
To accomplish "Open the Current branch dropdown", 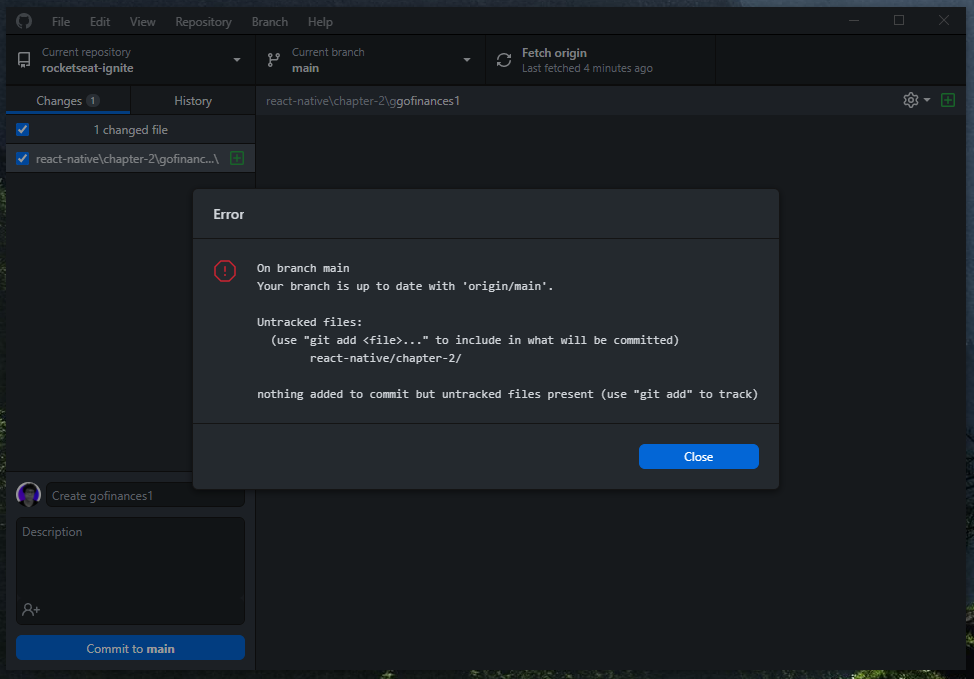I will coord(466,60).
